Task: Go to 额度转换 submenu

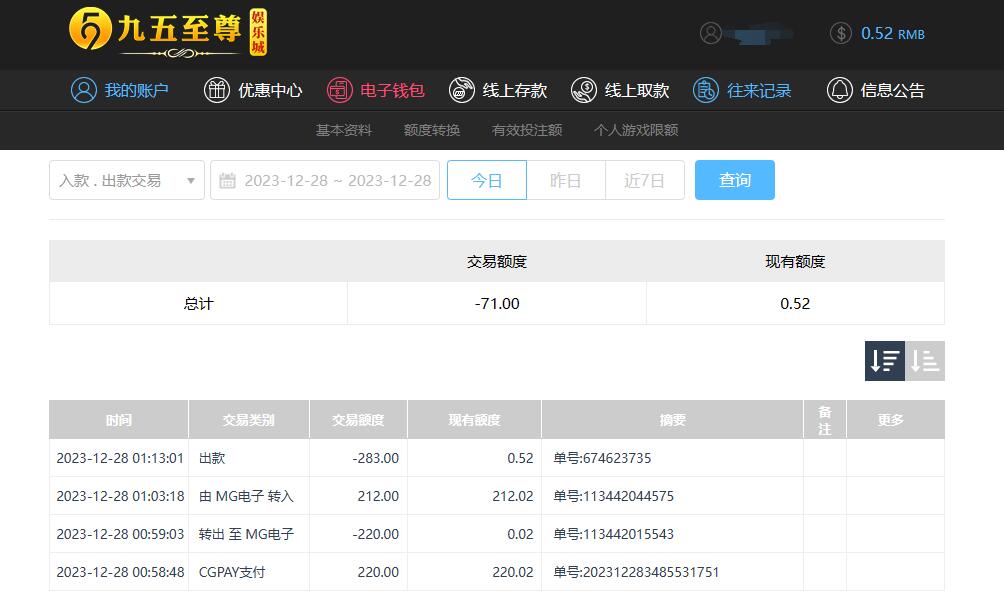Action: click(x=432, y=130)
